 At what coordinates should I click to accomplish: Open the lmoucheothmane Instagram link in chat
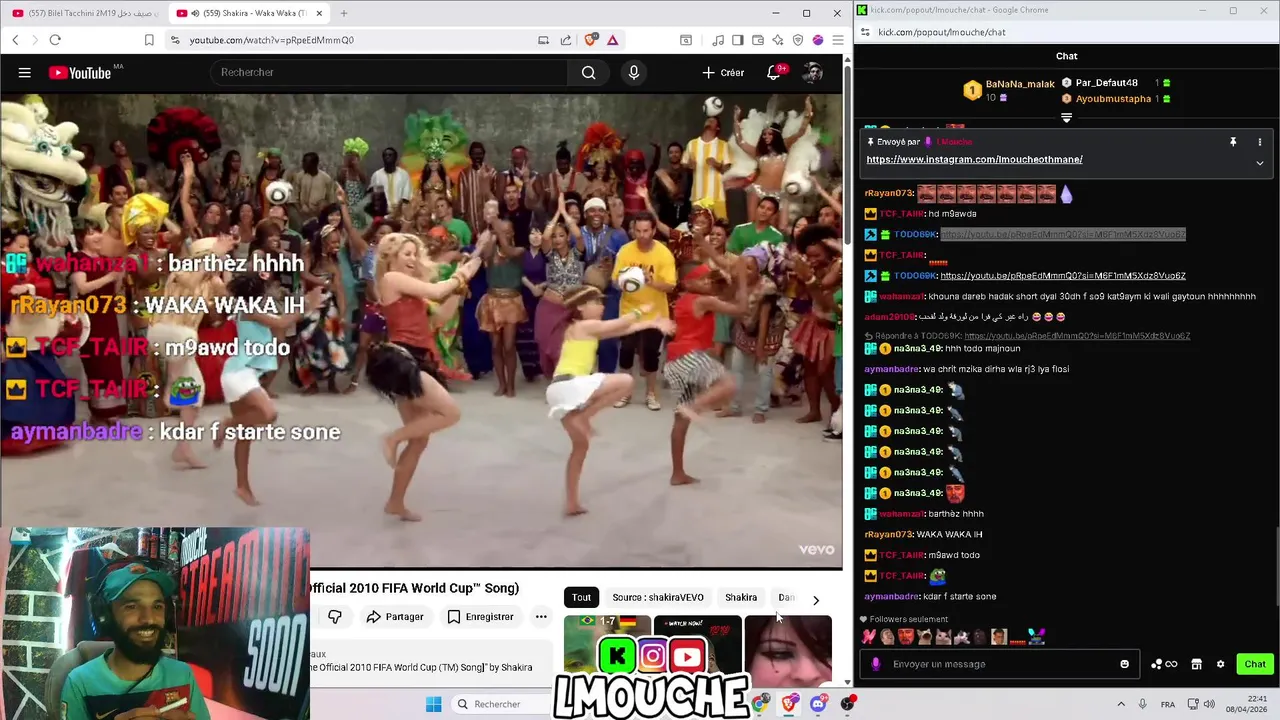point(974,159)
